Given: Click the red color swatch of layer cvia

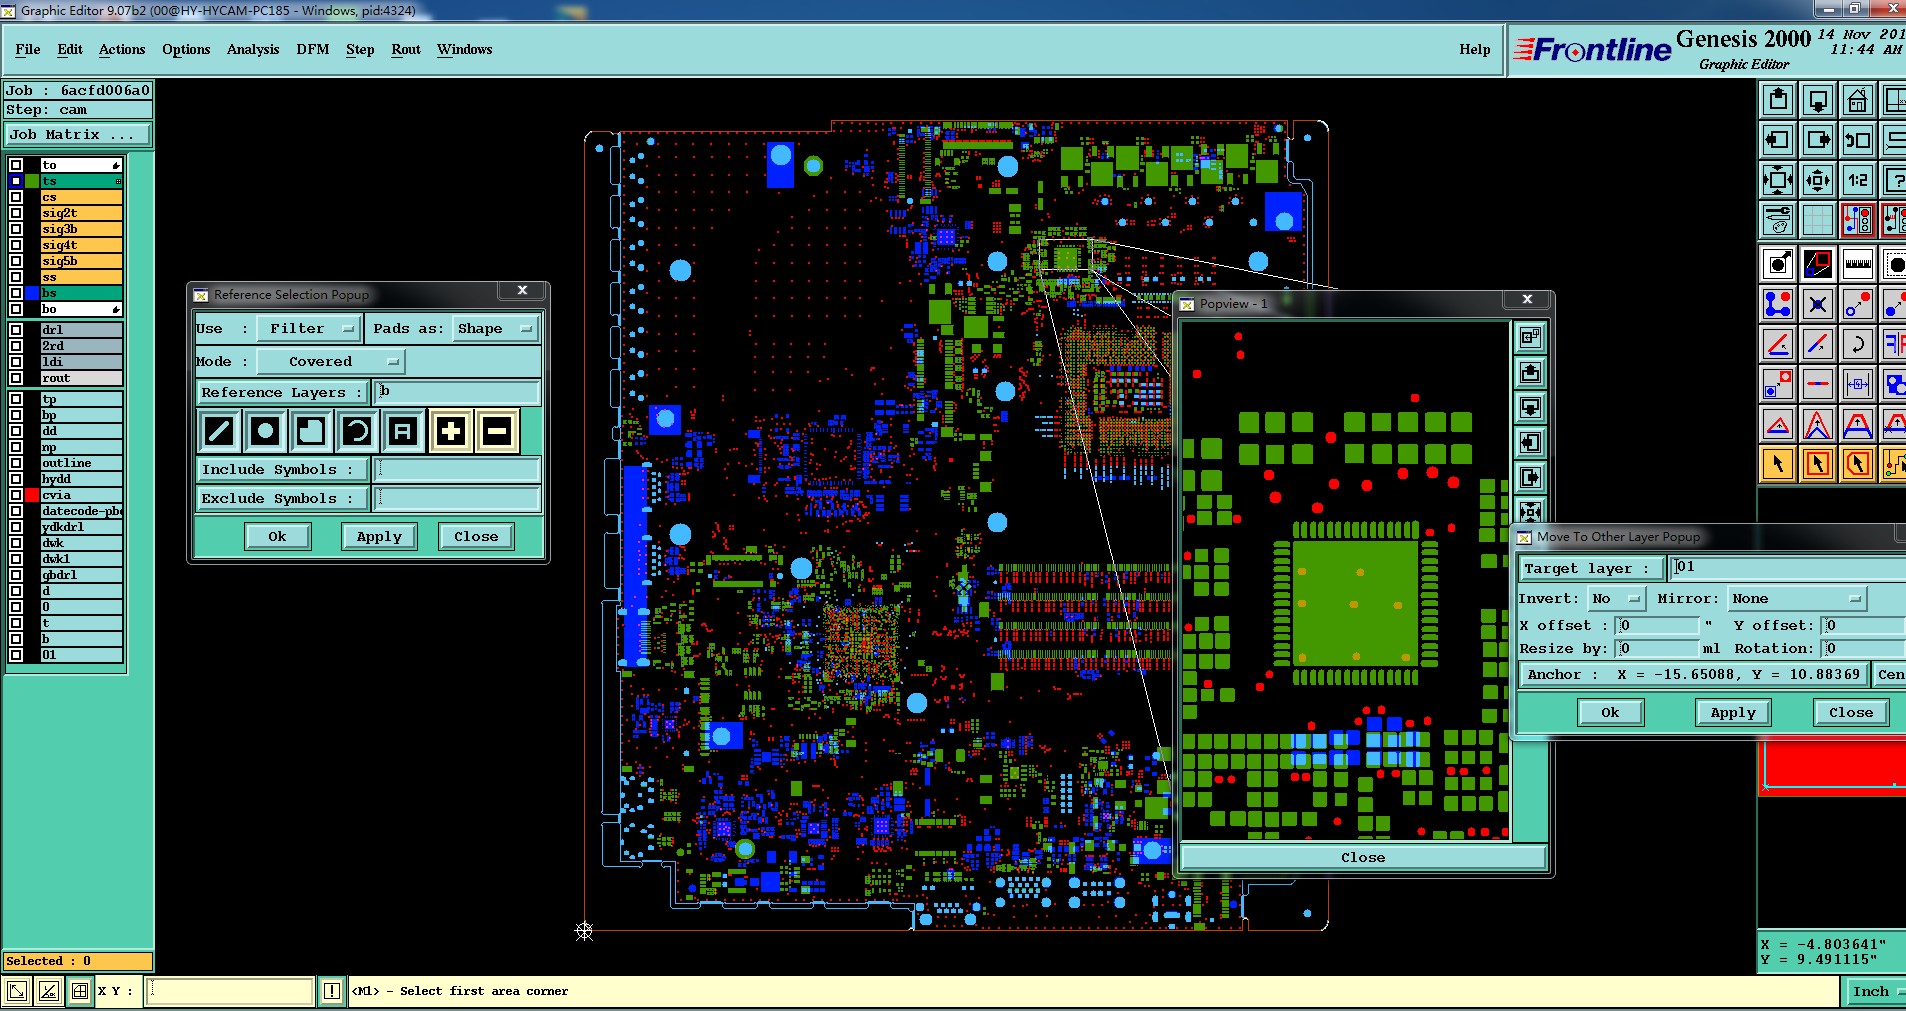Looking at the screenshot, I should pyautogui.click(x=32, y=495).
